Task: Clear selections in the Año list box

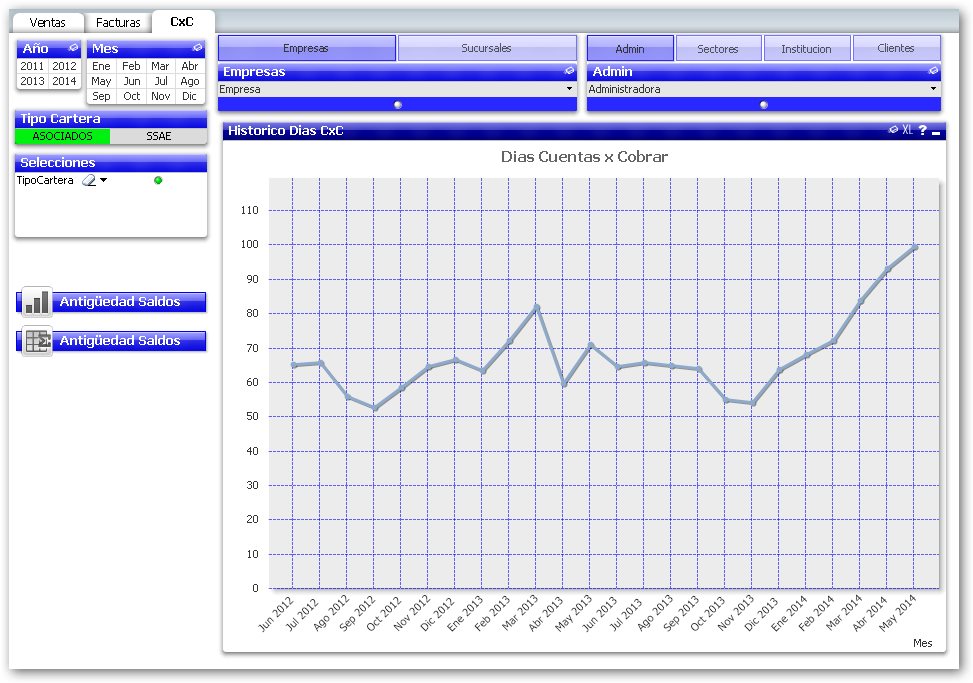Action: (73, 48)
